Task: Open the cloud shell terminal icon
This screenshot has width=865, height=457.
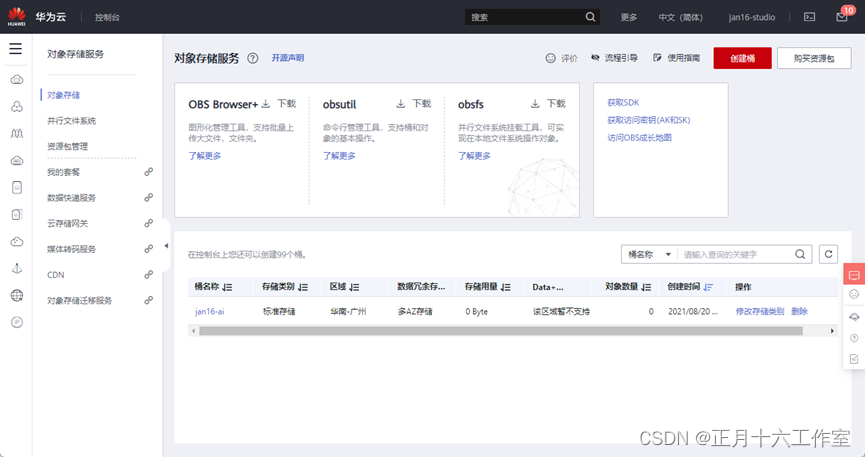Action: tap(809, 17)
